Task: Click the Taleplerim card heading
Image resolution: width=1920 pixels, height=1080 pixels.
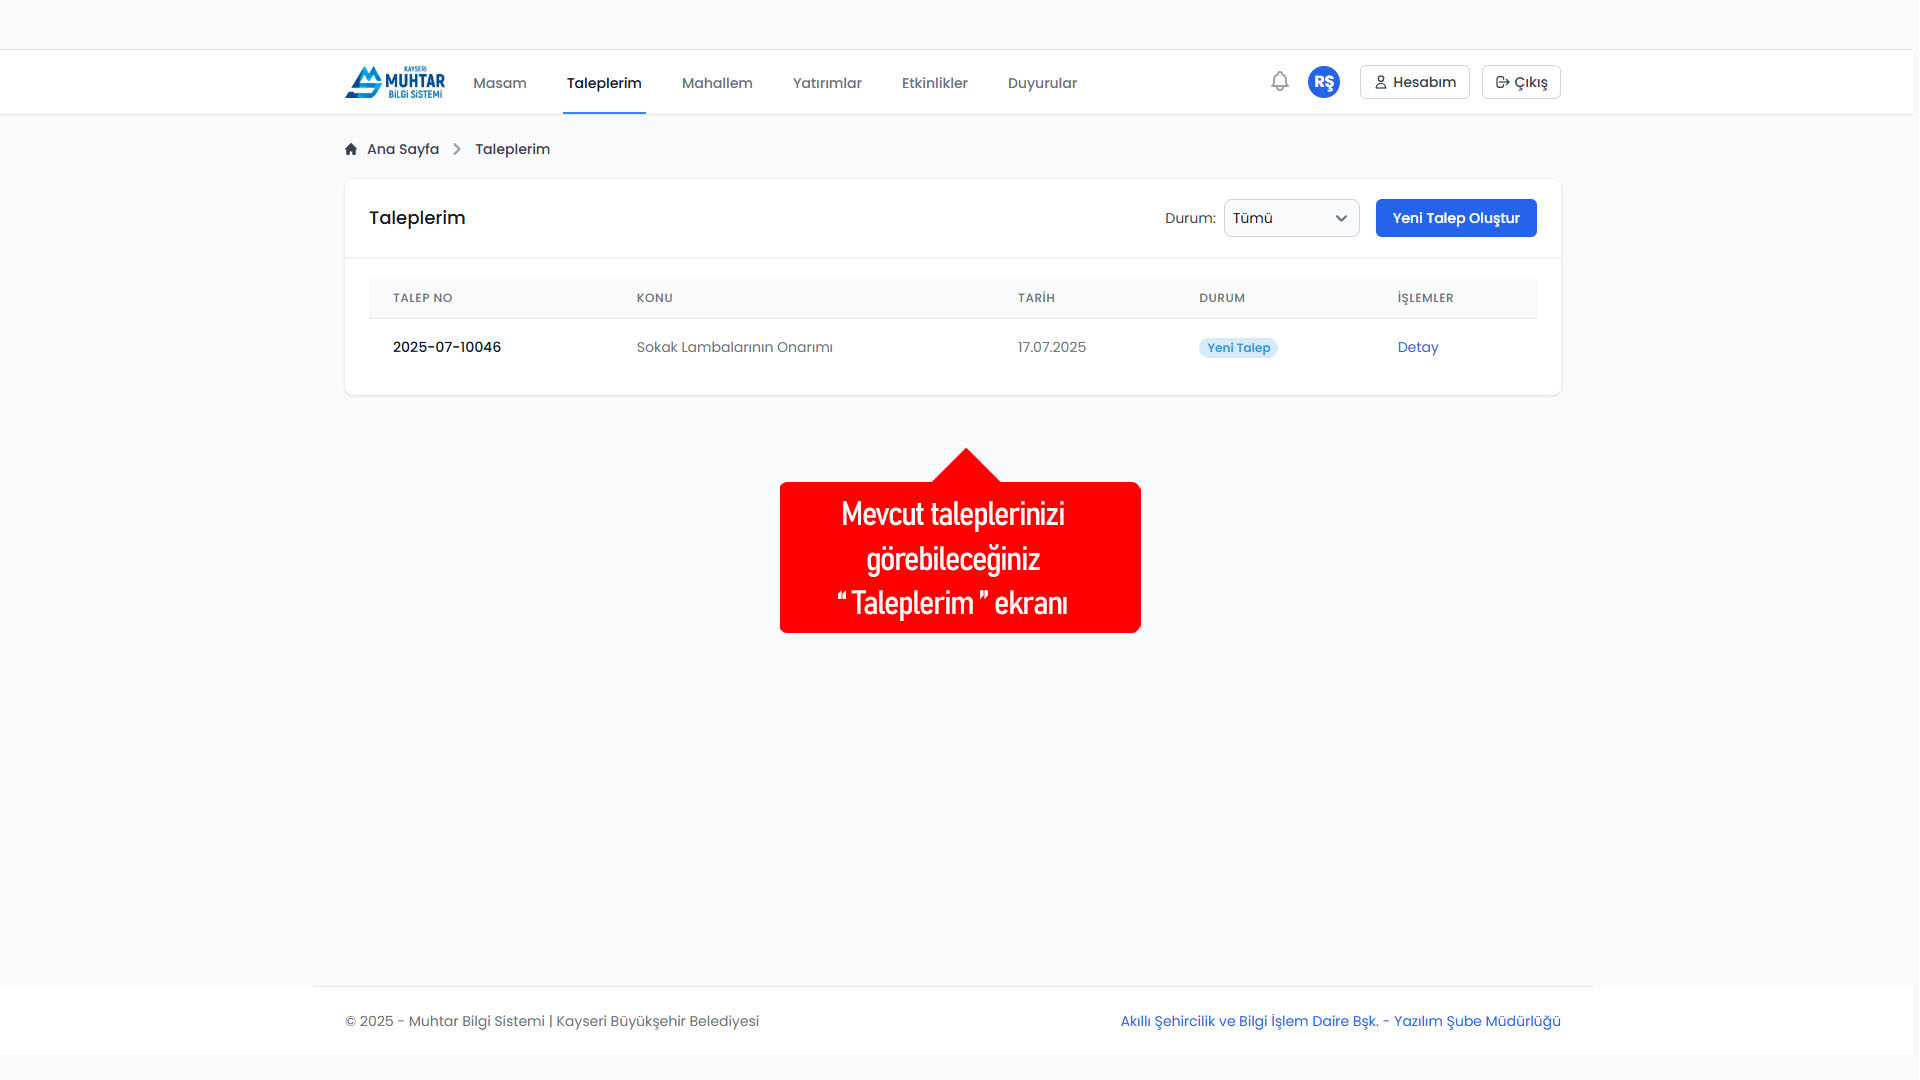Action: pos(417,218)
